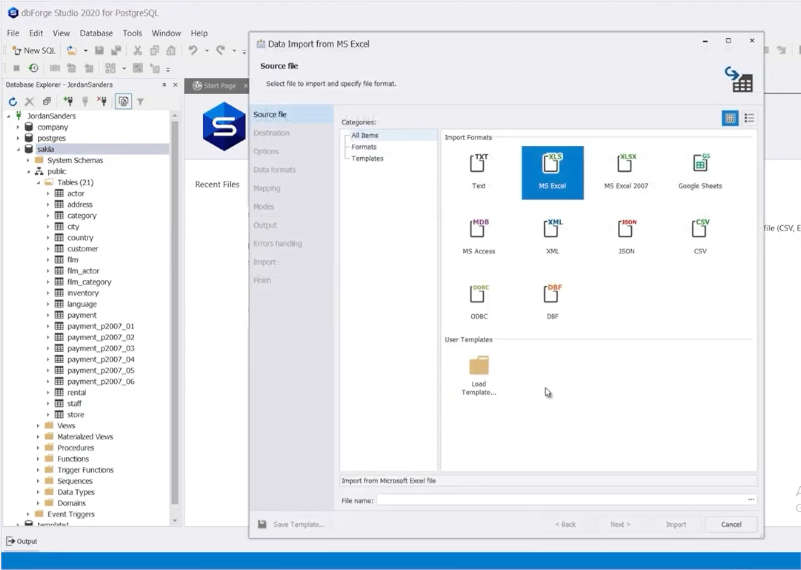Image resolution: width=801 pixels, height=570 pixels.
Task: Expand the company database node
Action: pyautogui.click(x=17, y=127)
